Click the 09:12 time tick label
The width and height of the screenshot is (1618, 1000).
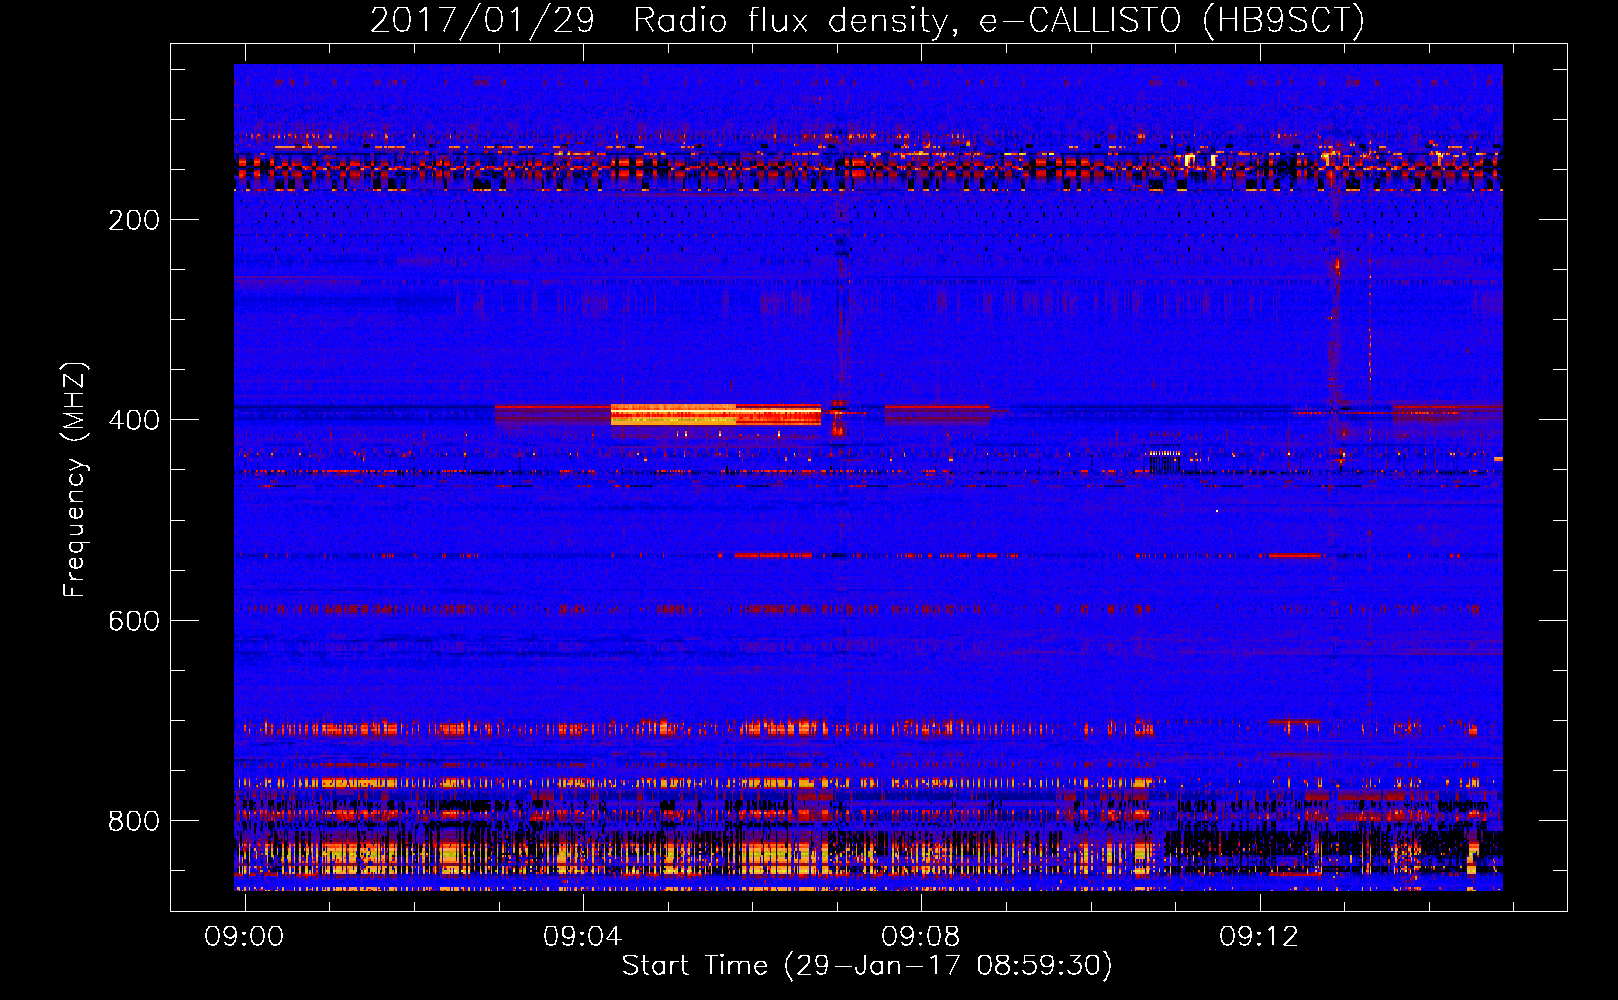pos(1258,937)
